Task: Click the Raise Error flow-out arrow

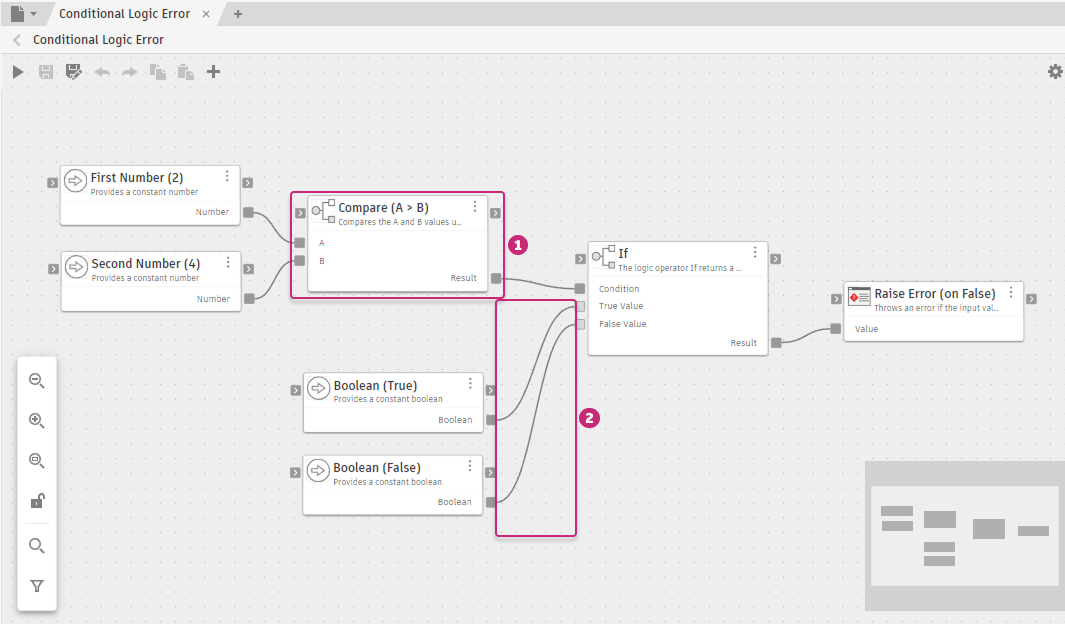Action: (1032, 299)
